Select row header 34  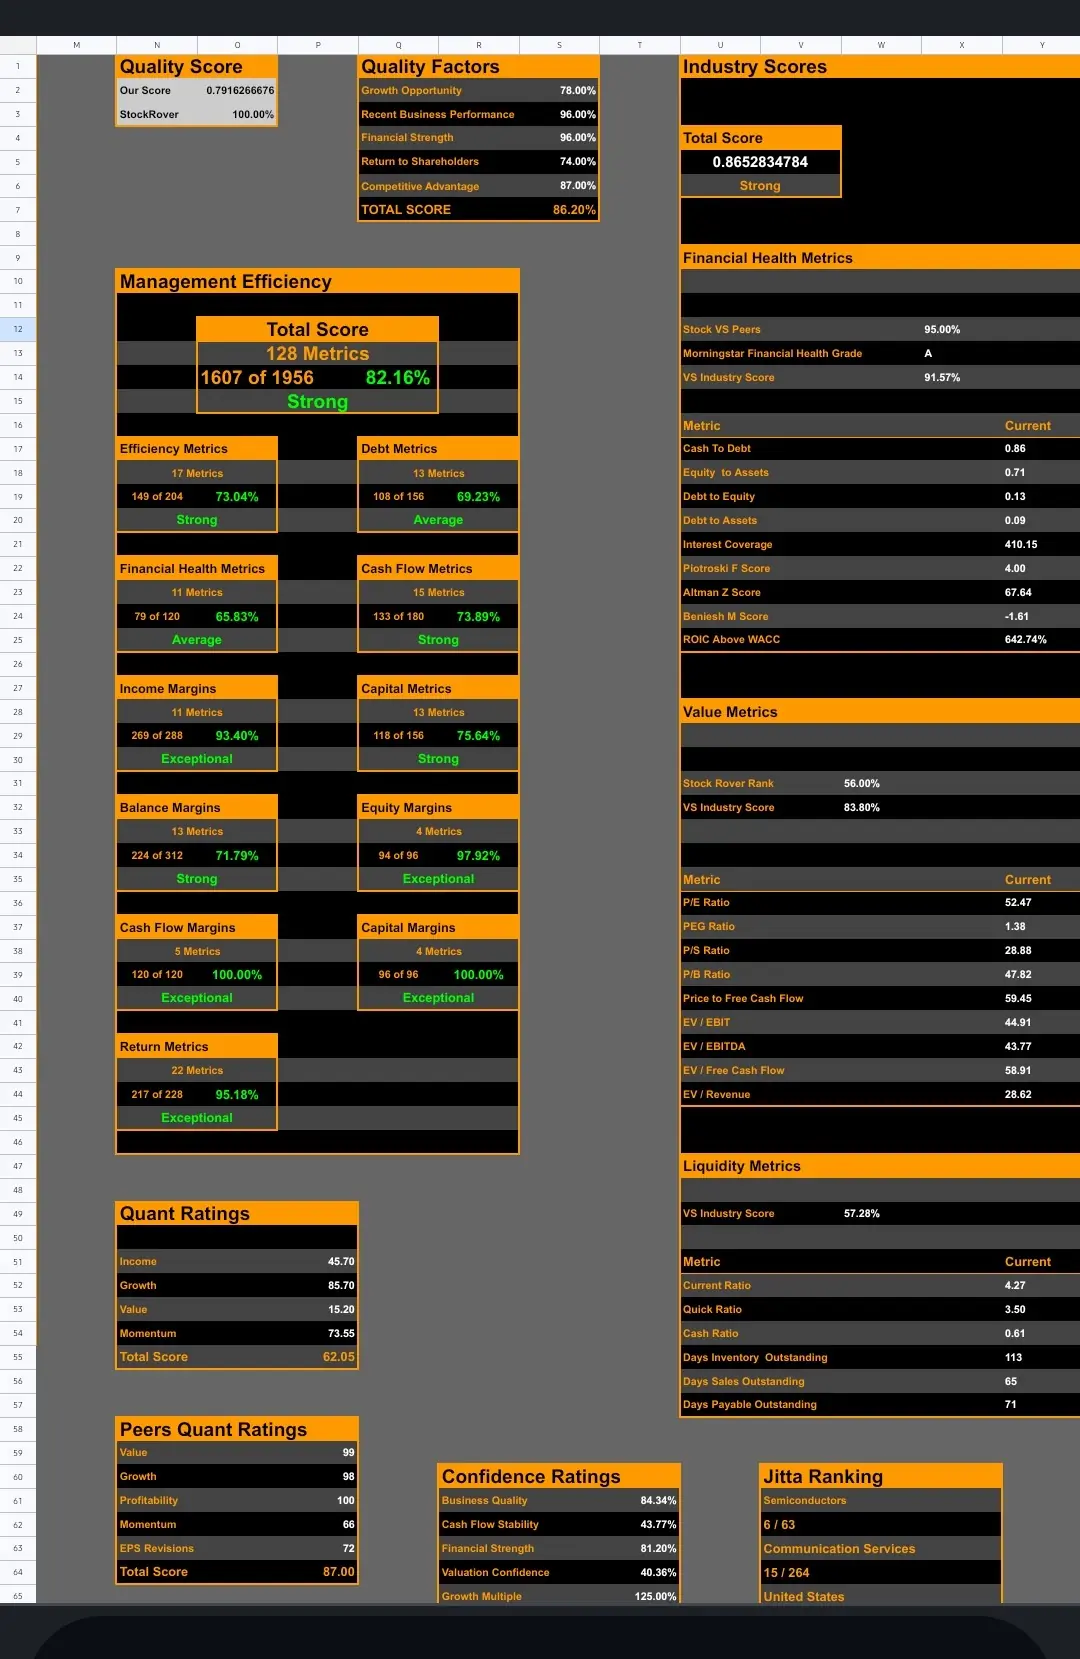tap(18, 855)
